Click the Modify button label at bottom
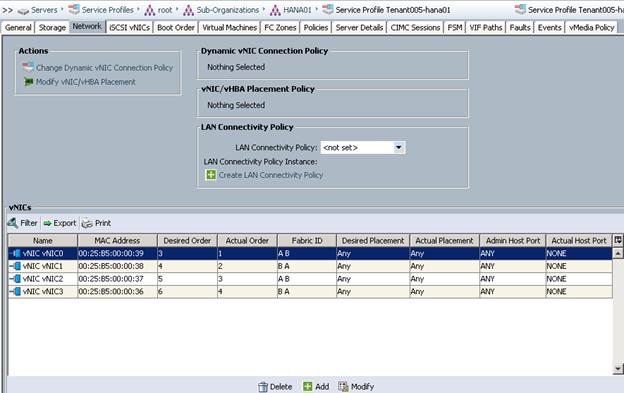 [x=362, y=387]
